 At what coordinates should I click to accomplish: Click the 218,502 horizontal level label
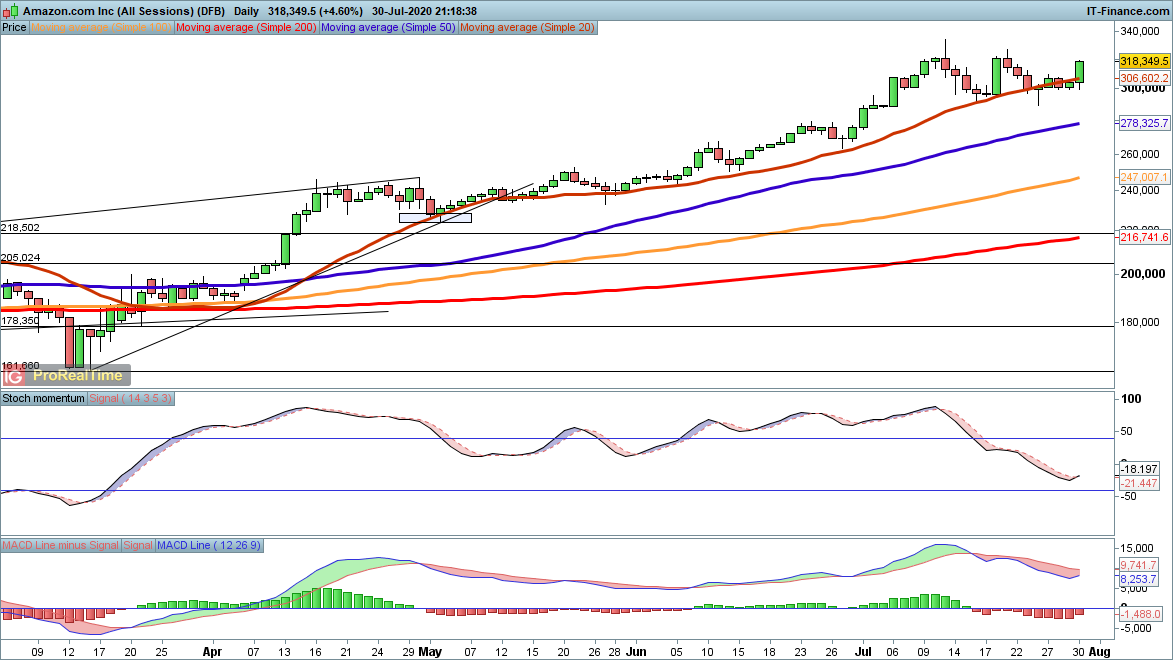click(20, 227)
